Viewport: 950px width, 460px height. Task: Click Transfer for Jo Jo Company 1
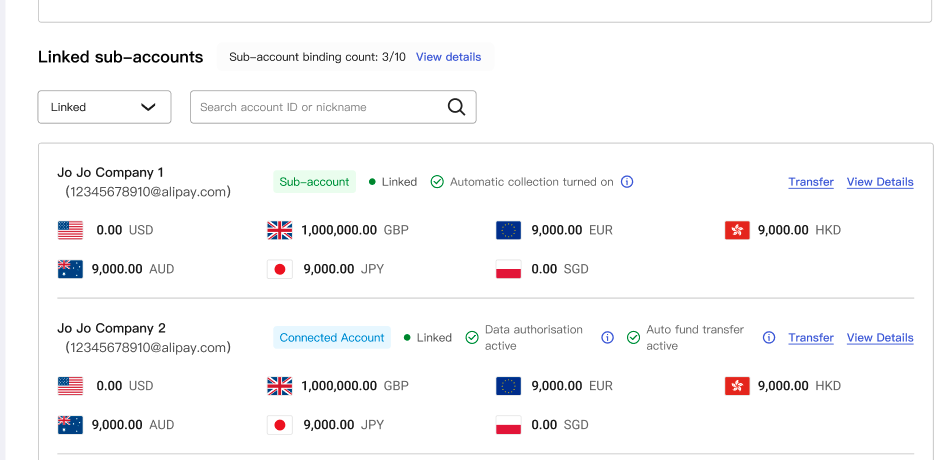tap(810, 182)
